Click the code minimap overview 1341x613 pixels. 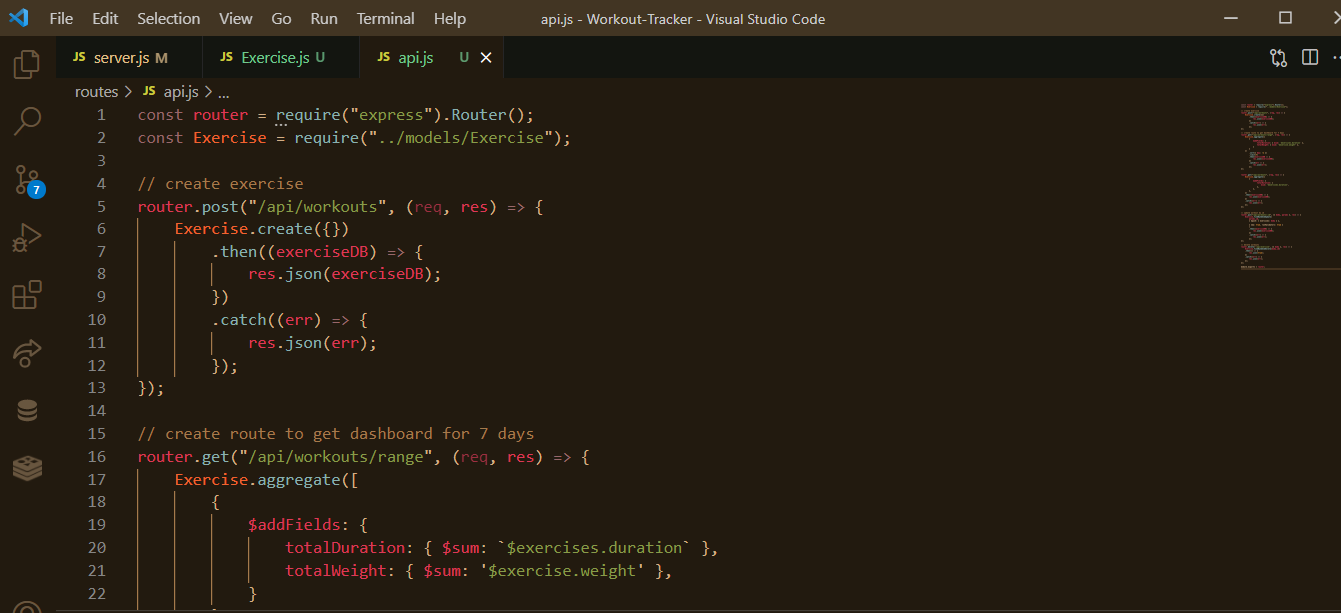point(1290,186)
